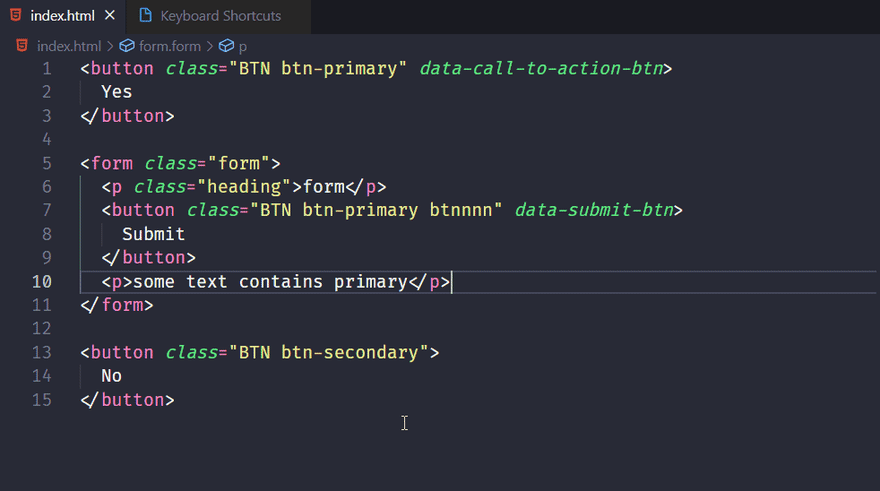Viewport: 880px width, 491px height.
Task: Click the text "Submit" on line 8
Action: (x=154, y=234)
